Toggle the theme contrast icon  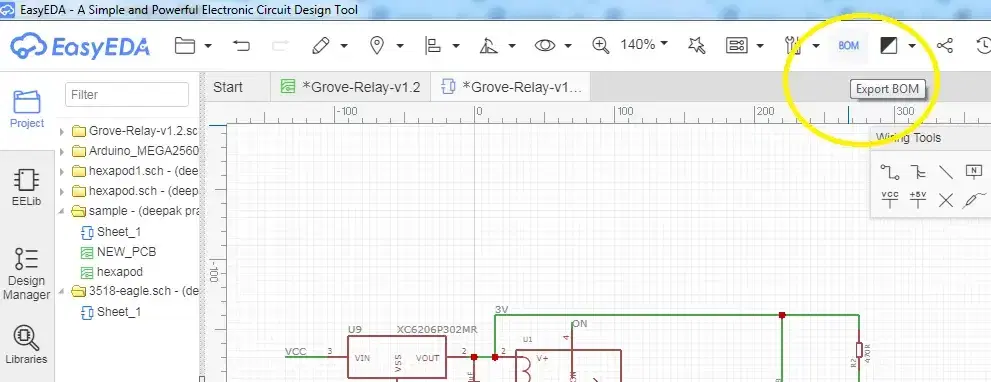(x=889, y=46)
